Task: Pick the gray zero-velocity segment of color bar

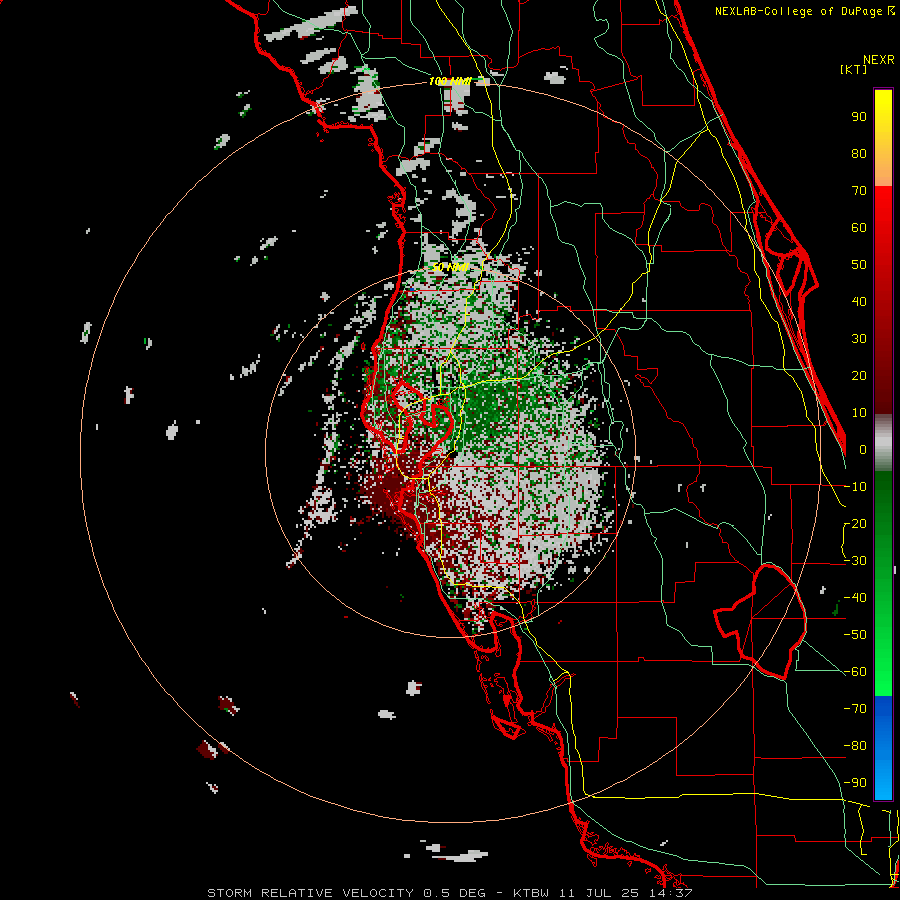Action: pyautogui.click(x=883, y=443)
